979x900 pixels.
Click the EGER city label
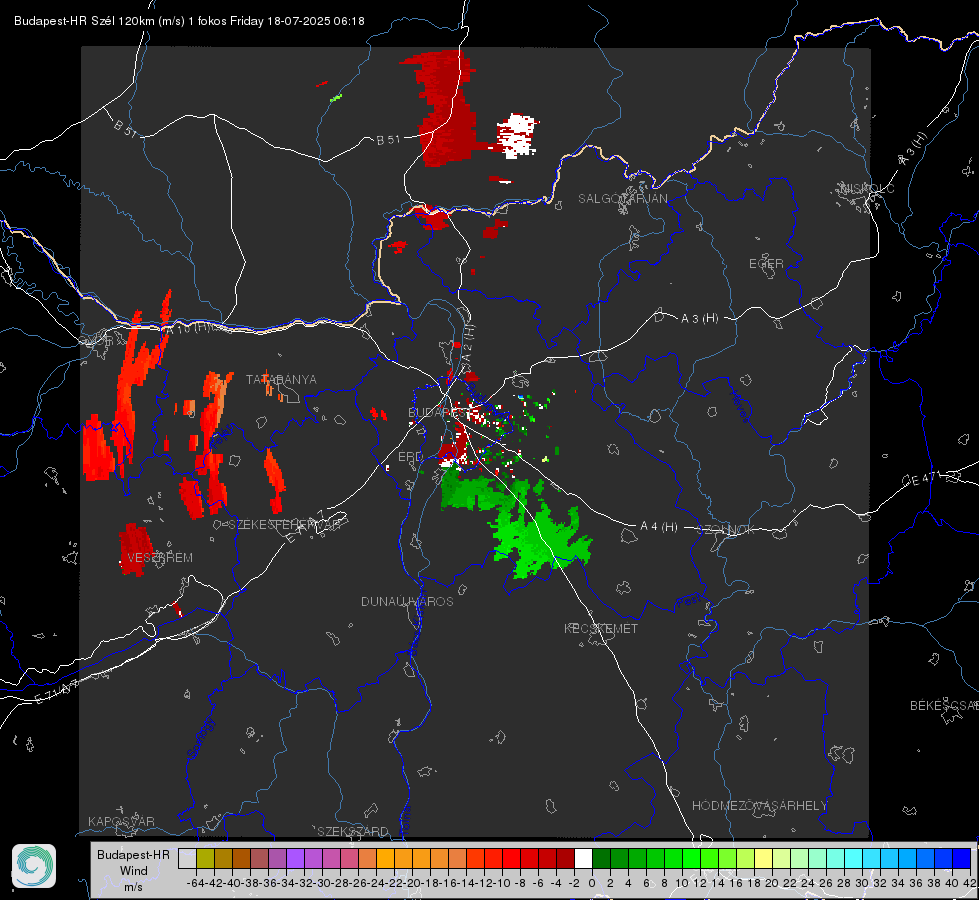(x=766, y=264)
